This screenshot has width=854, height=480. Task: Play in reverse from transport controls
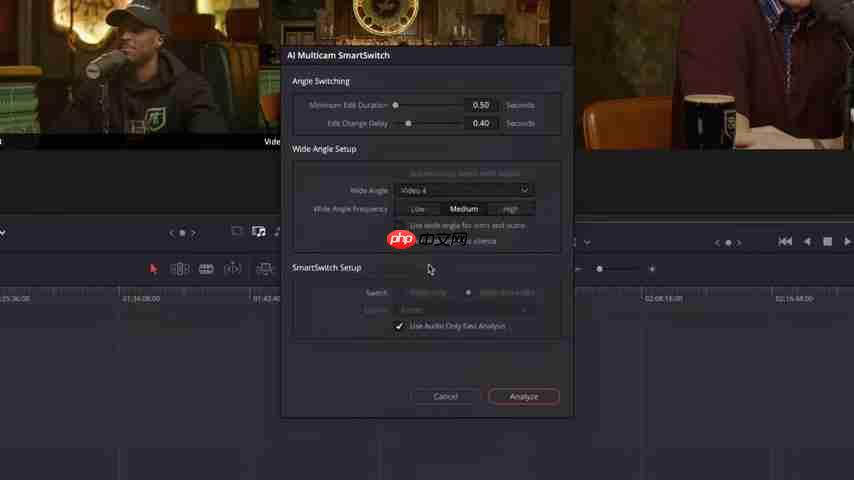click(807, 241)
